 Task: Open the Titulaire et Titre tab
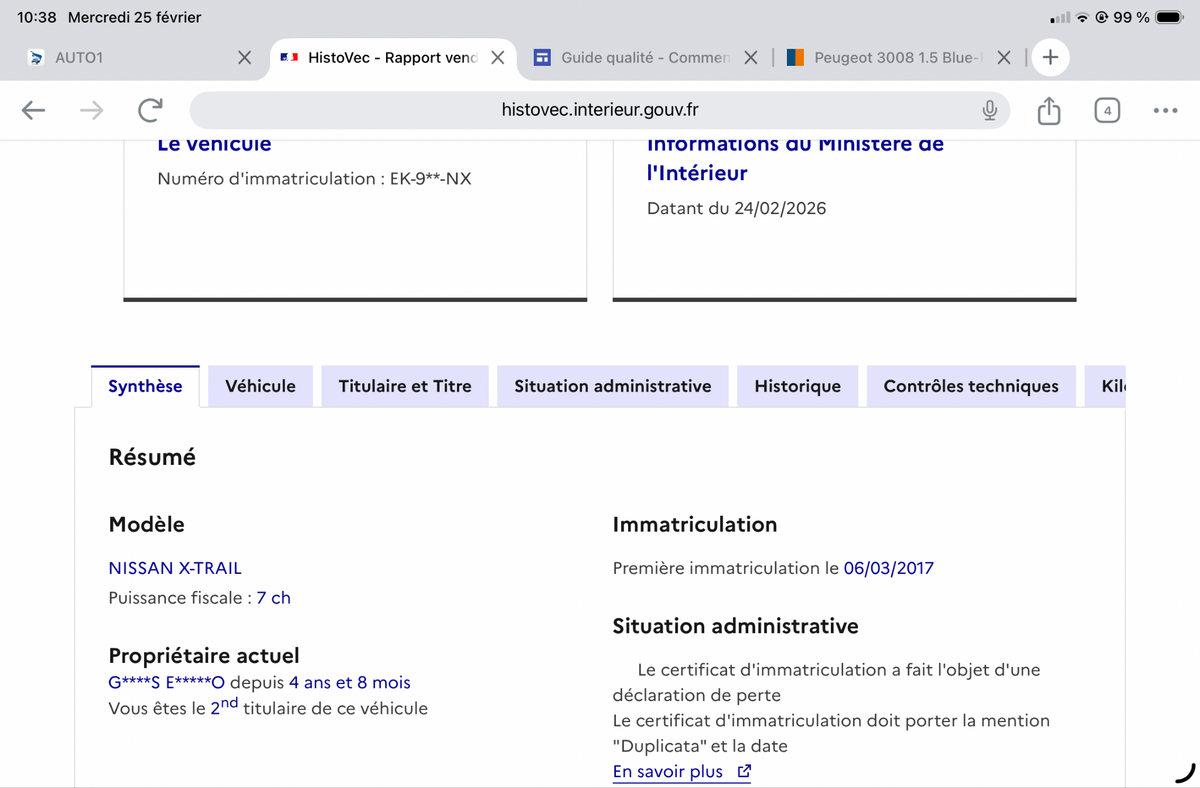click(x=405, y=386)
